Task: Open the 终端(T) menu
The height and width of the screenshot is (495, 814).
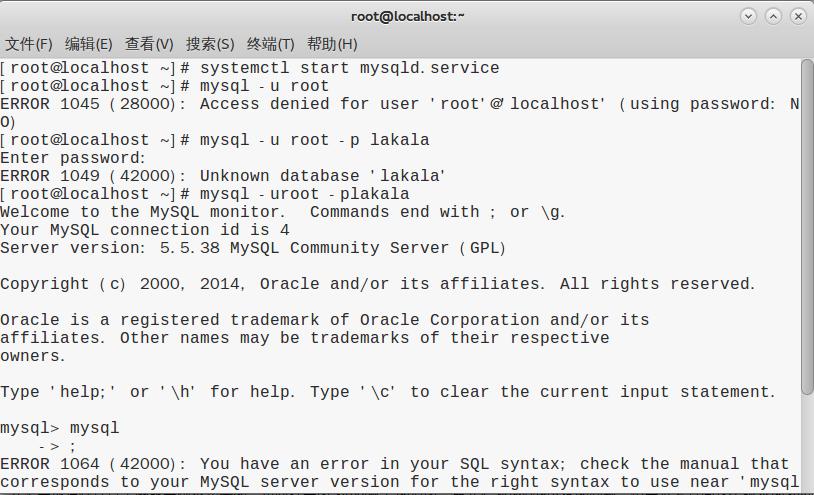Action: tap(270, 44)
